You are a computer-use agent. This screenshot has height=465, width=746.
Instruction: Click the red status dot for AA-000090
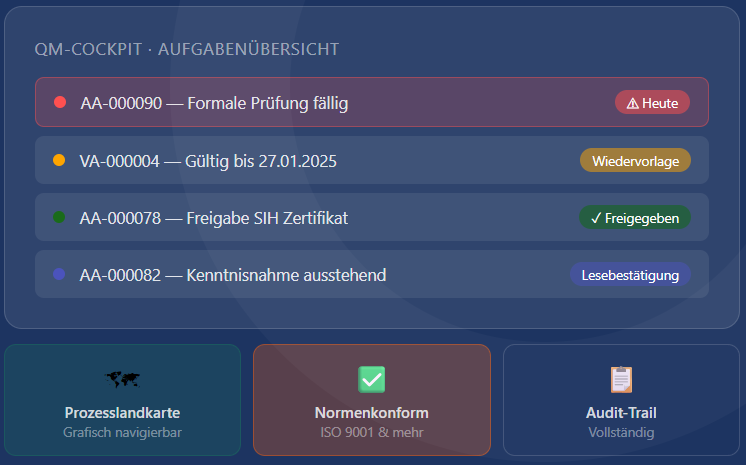[x=60, y=102]
